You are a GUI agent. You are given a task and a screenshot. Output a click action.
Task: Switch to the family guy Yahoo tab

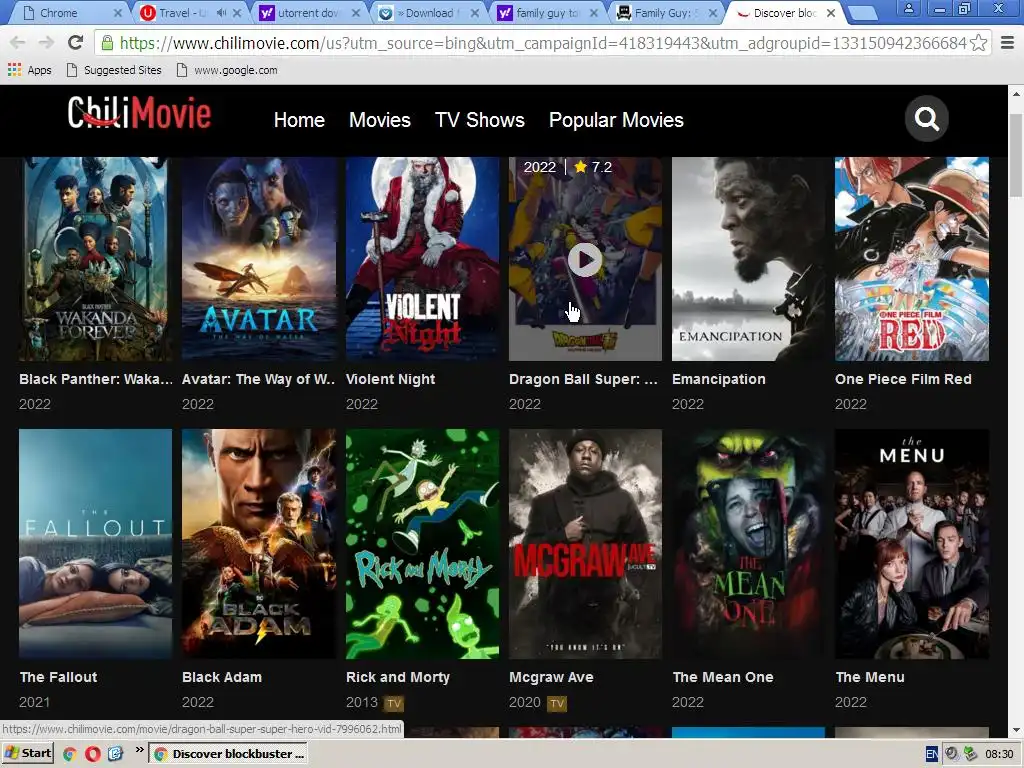[x=547, y=13]
